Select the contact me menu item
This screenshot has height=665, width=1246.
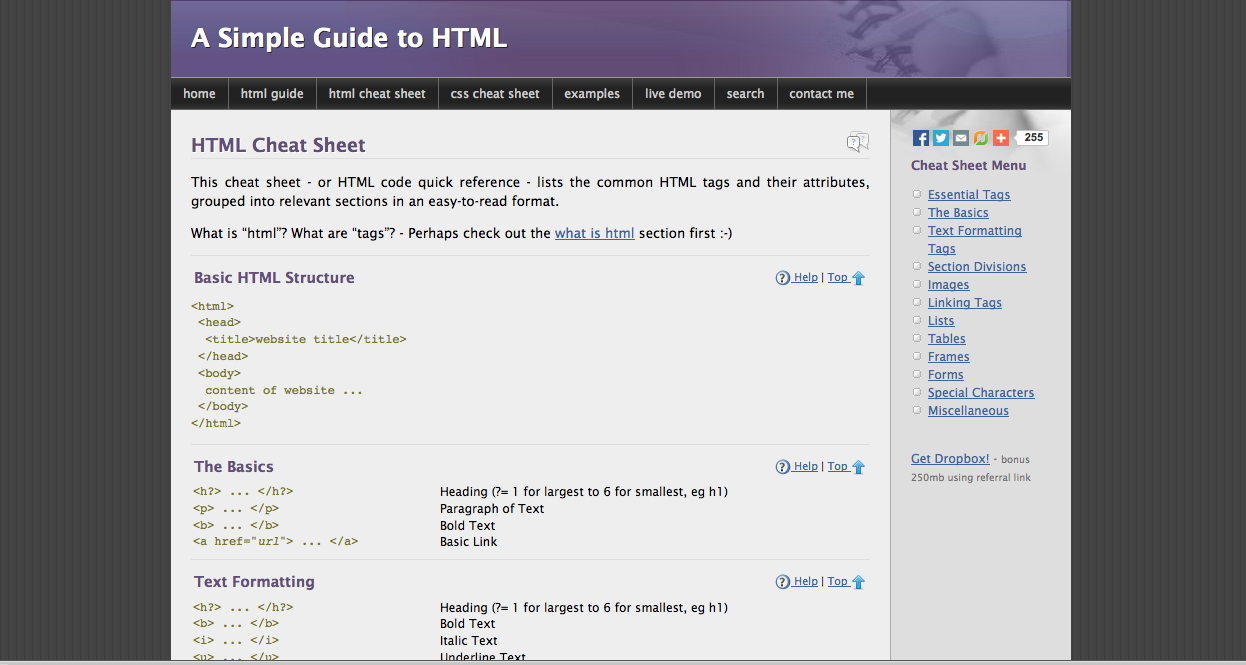click(x=821, y=94)
